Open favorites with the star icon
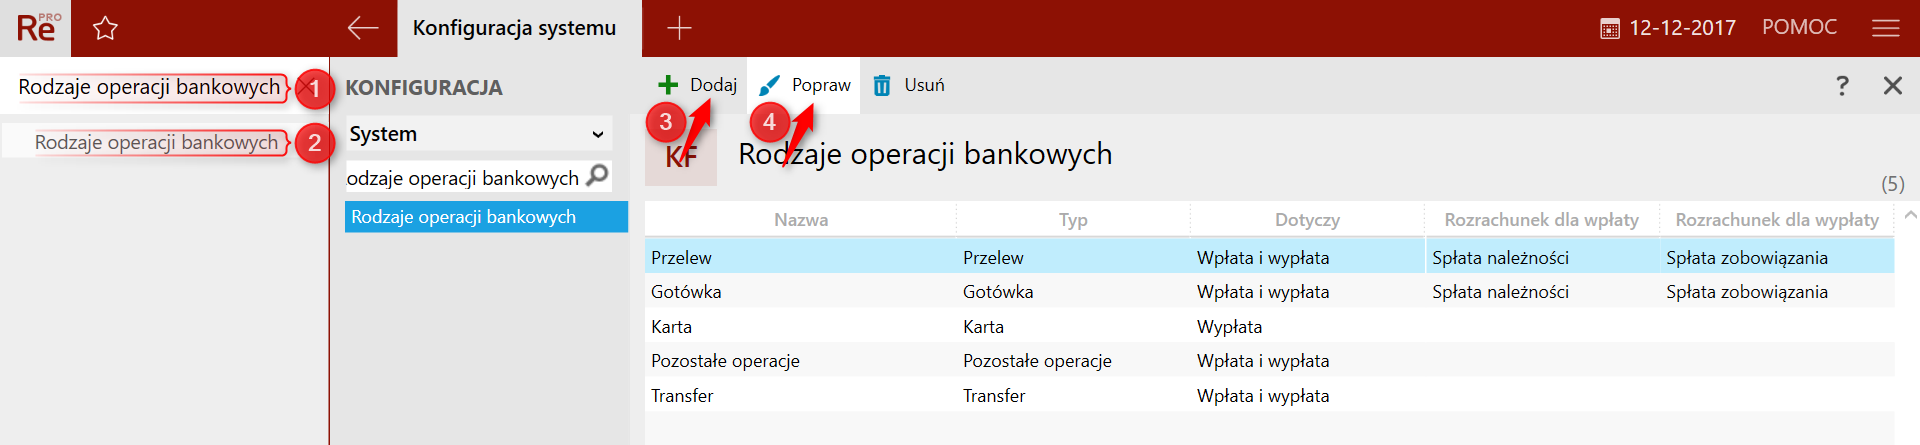The width and height of the screenshot is (1920, 445). tap(105, 28)
